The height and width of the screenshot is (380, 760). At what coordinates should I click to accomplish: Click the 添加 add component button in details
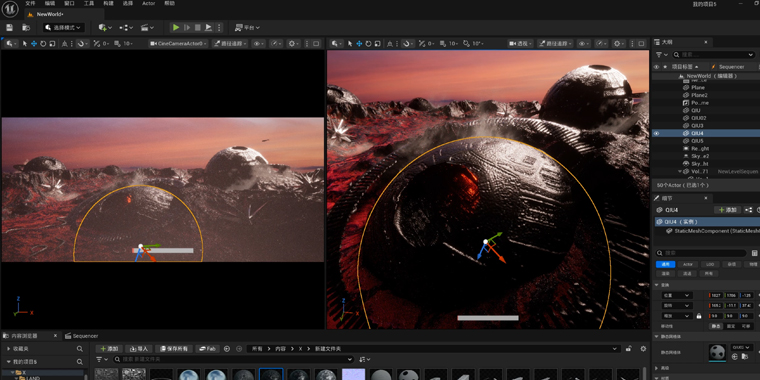click(728, 210)
